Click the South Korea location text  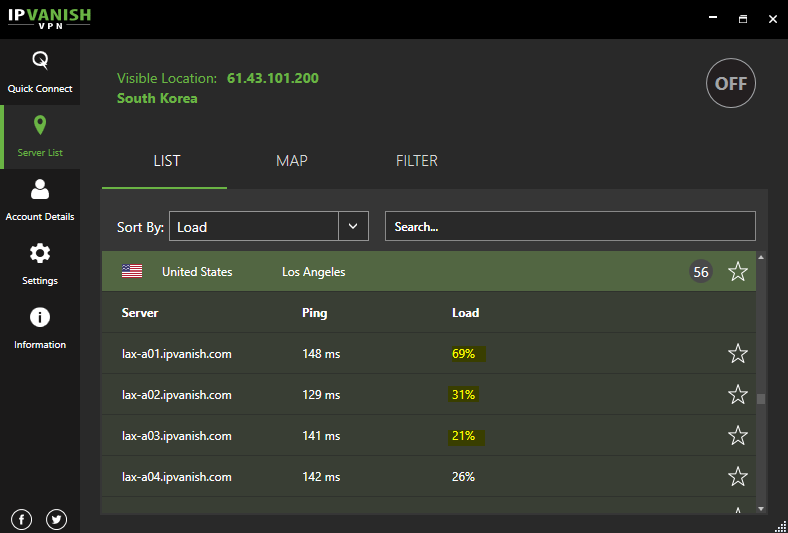click(x=157, y=98)
